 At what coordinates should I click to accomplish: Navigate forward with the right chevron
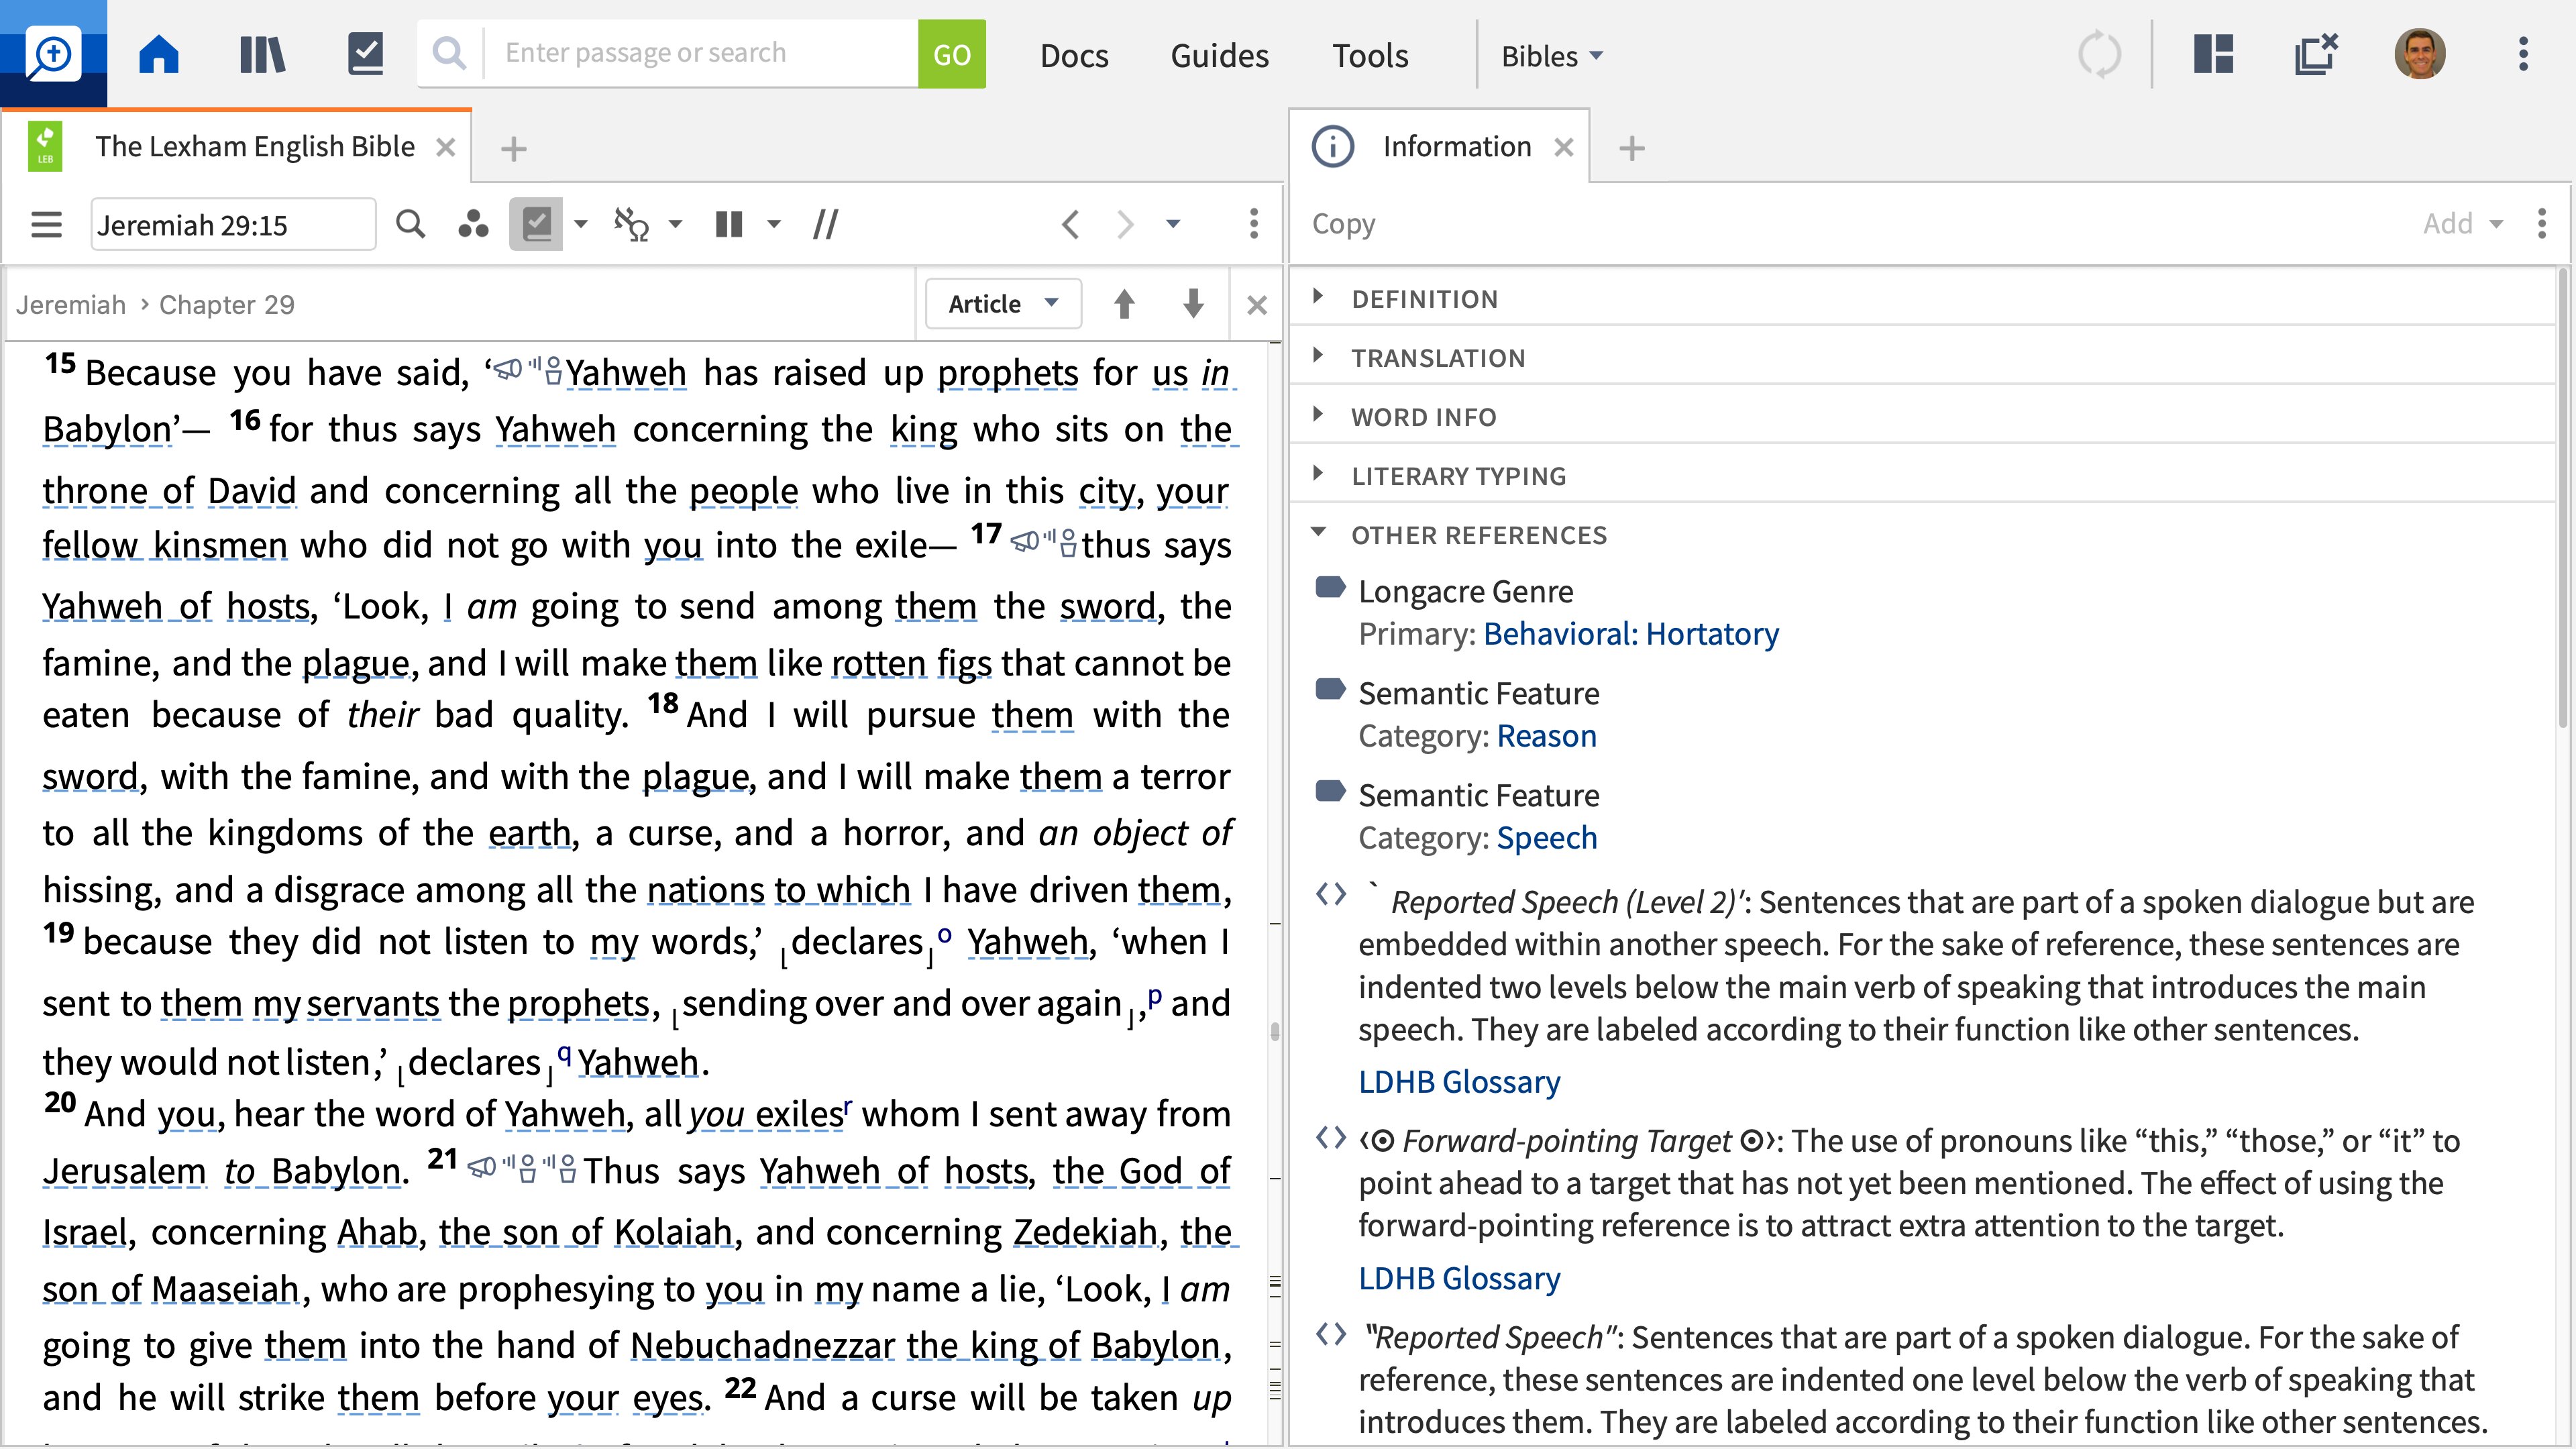tap(1125, 224)
